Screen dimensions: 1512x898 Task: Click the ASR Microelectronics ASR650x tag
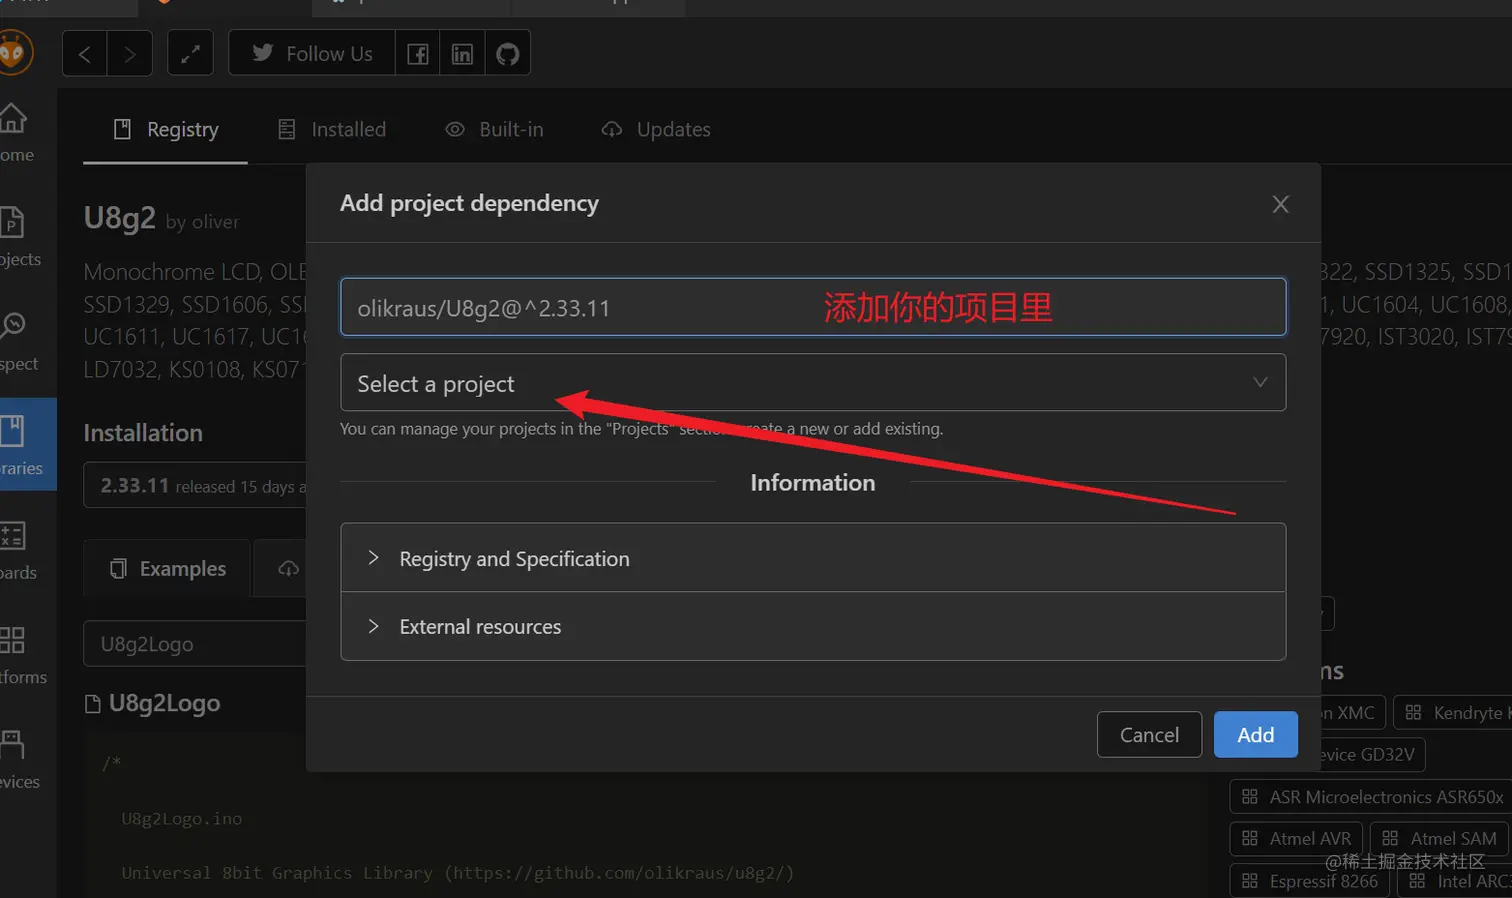(1371, 797)
